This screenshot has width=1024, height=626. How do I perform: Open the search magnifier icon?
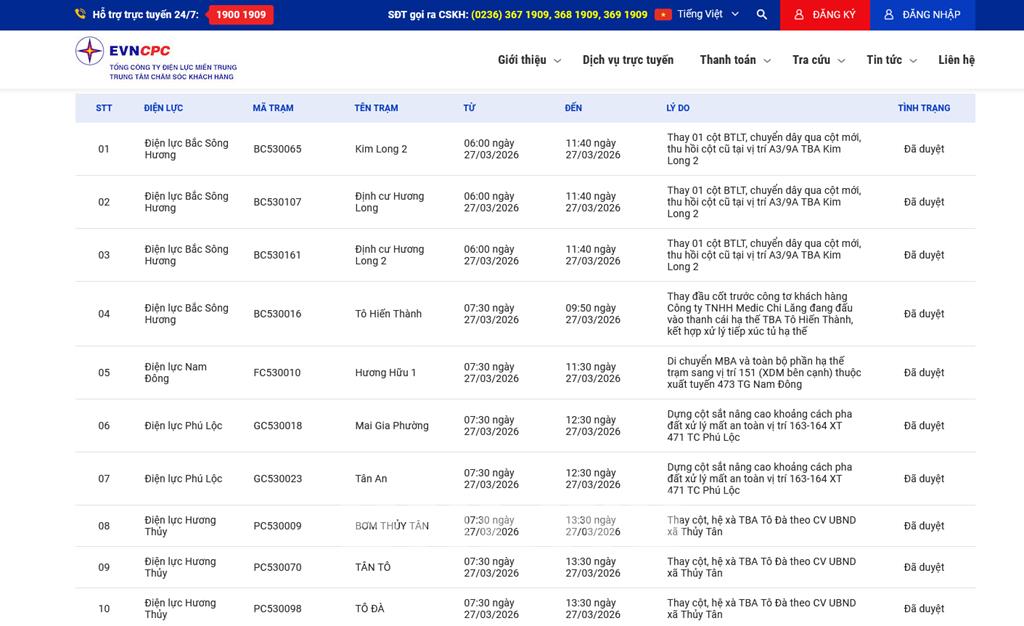click(762, 15)
